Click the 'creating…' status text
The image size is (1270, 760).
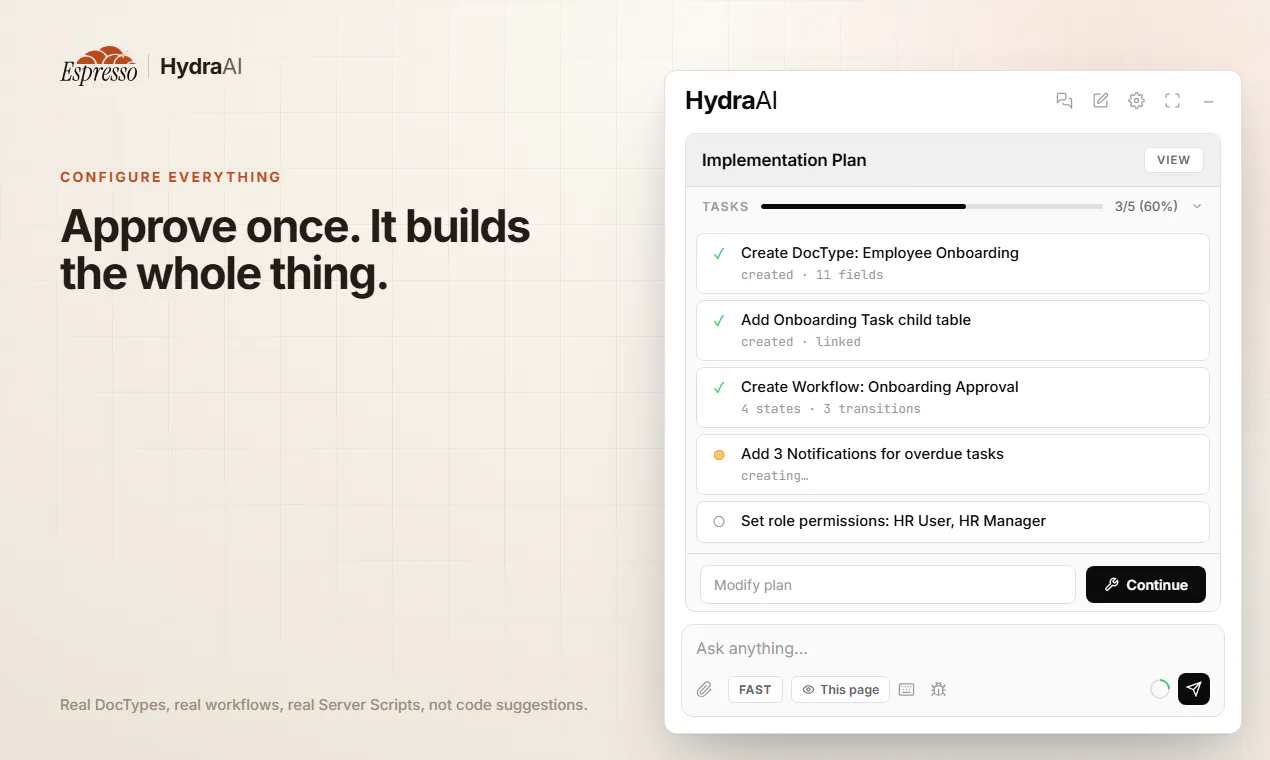(x=774, y=475)
